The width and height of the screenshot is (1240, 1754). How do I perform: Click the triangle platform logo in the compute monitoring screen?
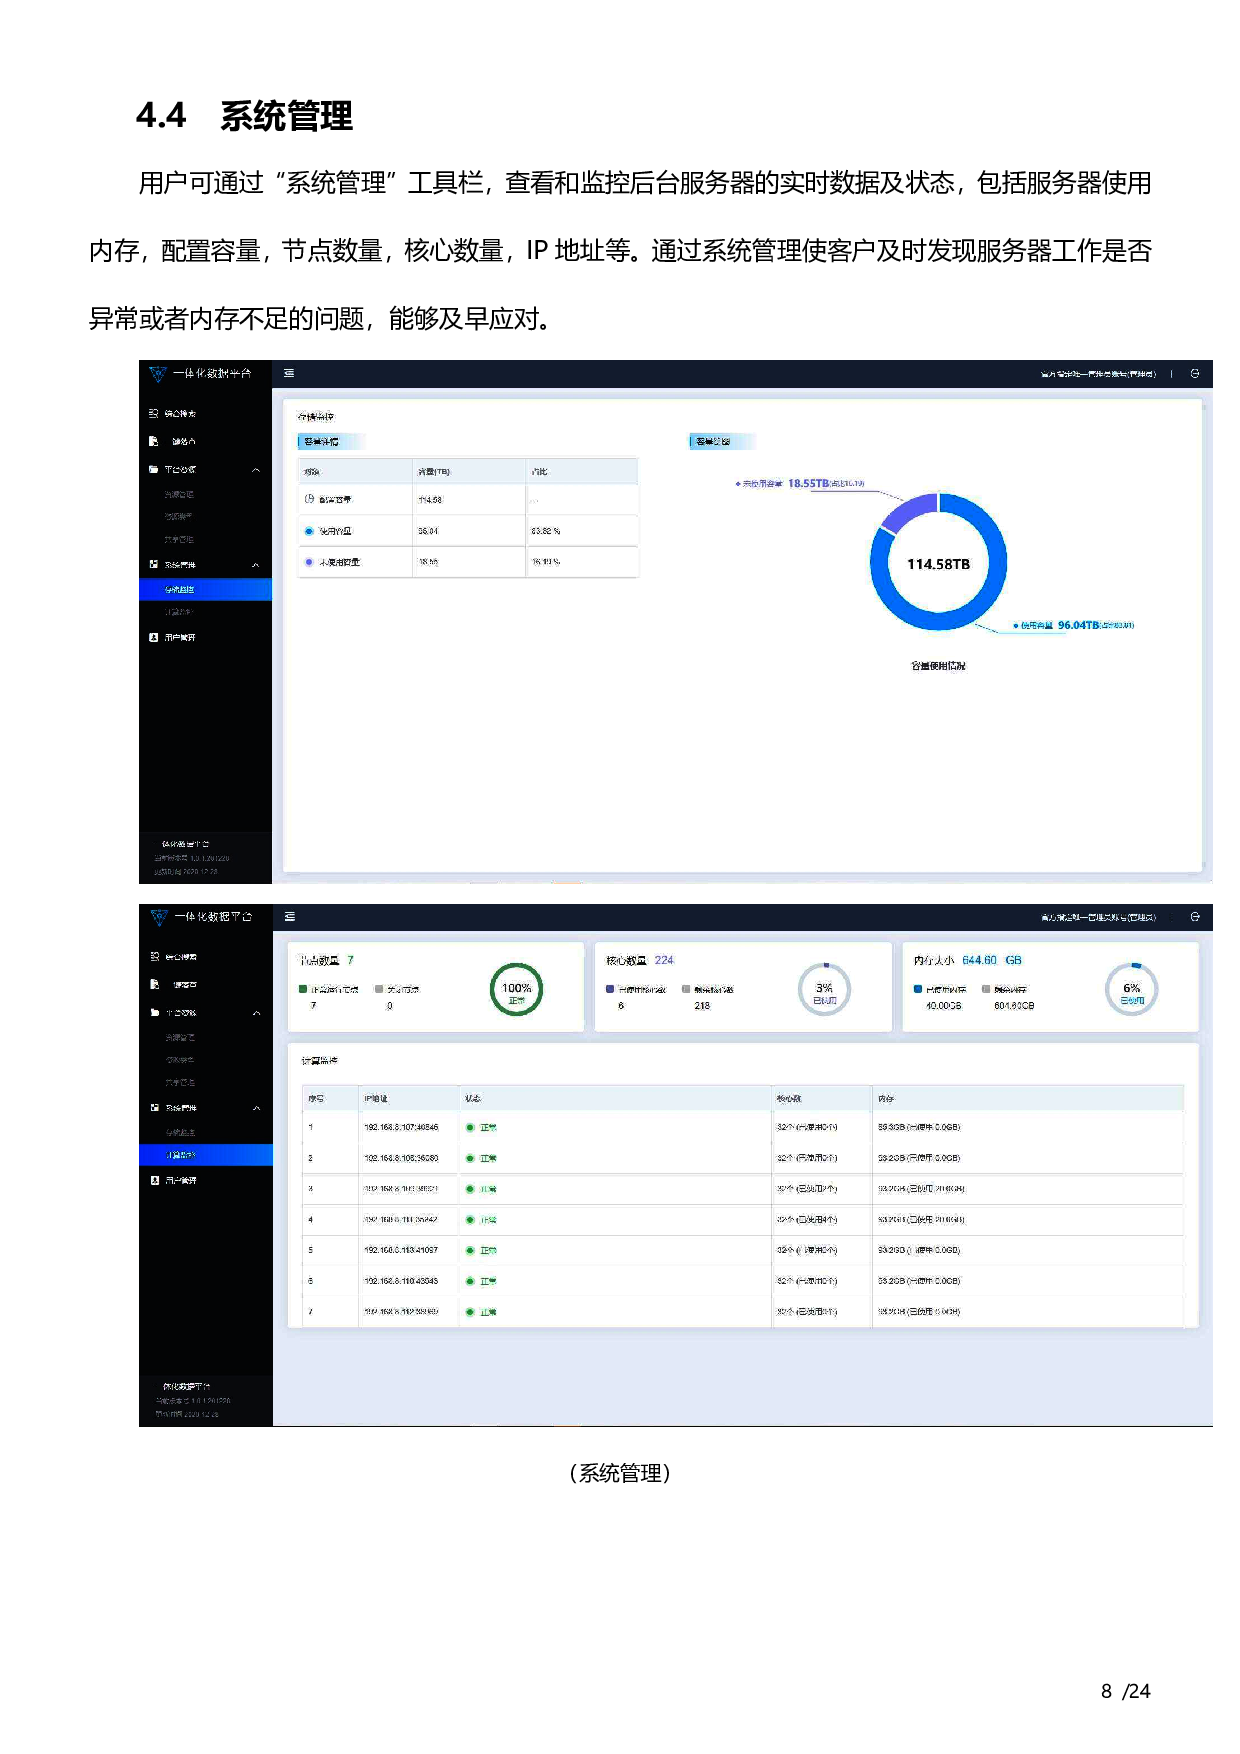[x=158, y=917]
